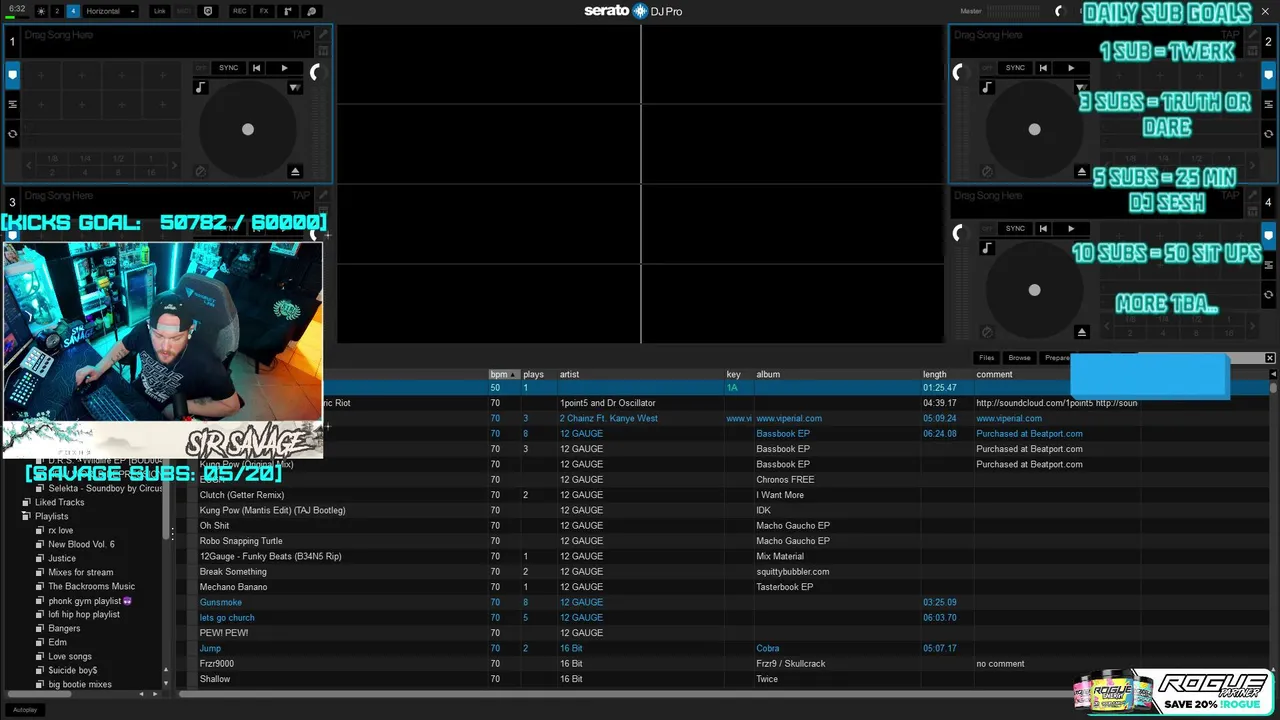Screen dimensions: 1280x720
Task: Select the Liked Tracks crate
Action: coord(60,502)
